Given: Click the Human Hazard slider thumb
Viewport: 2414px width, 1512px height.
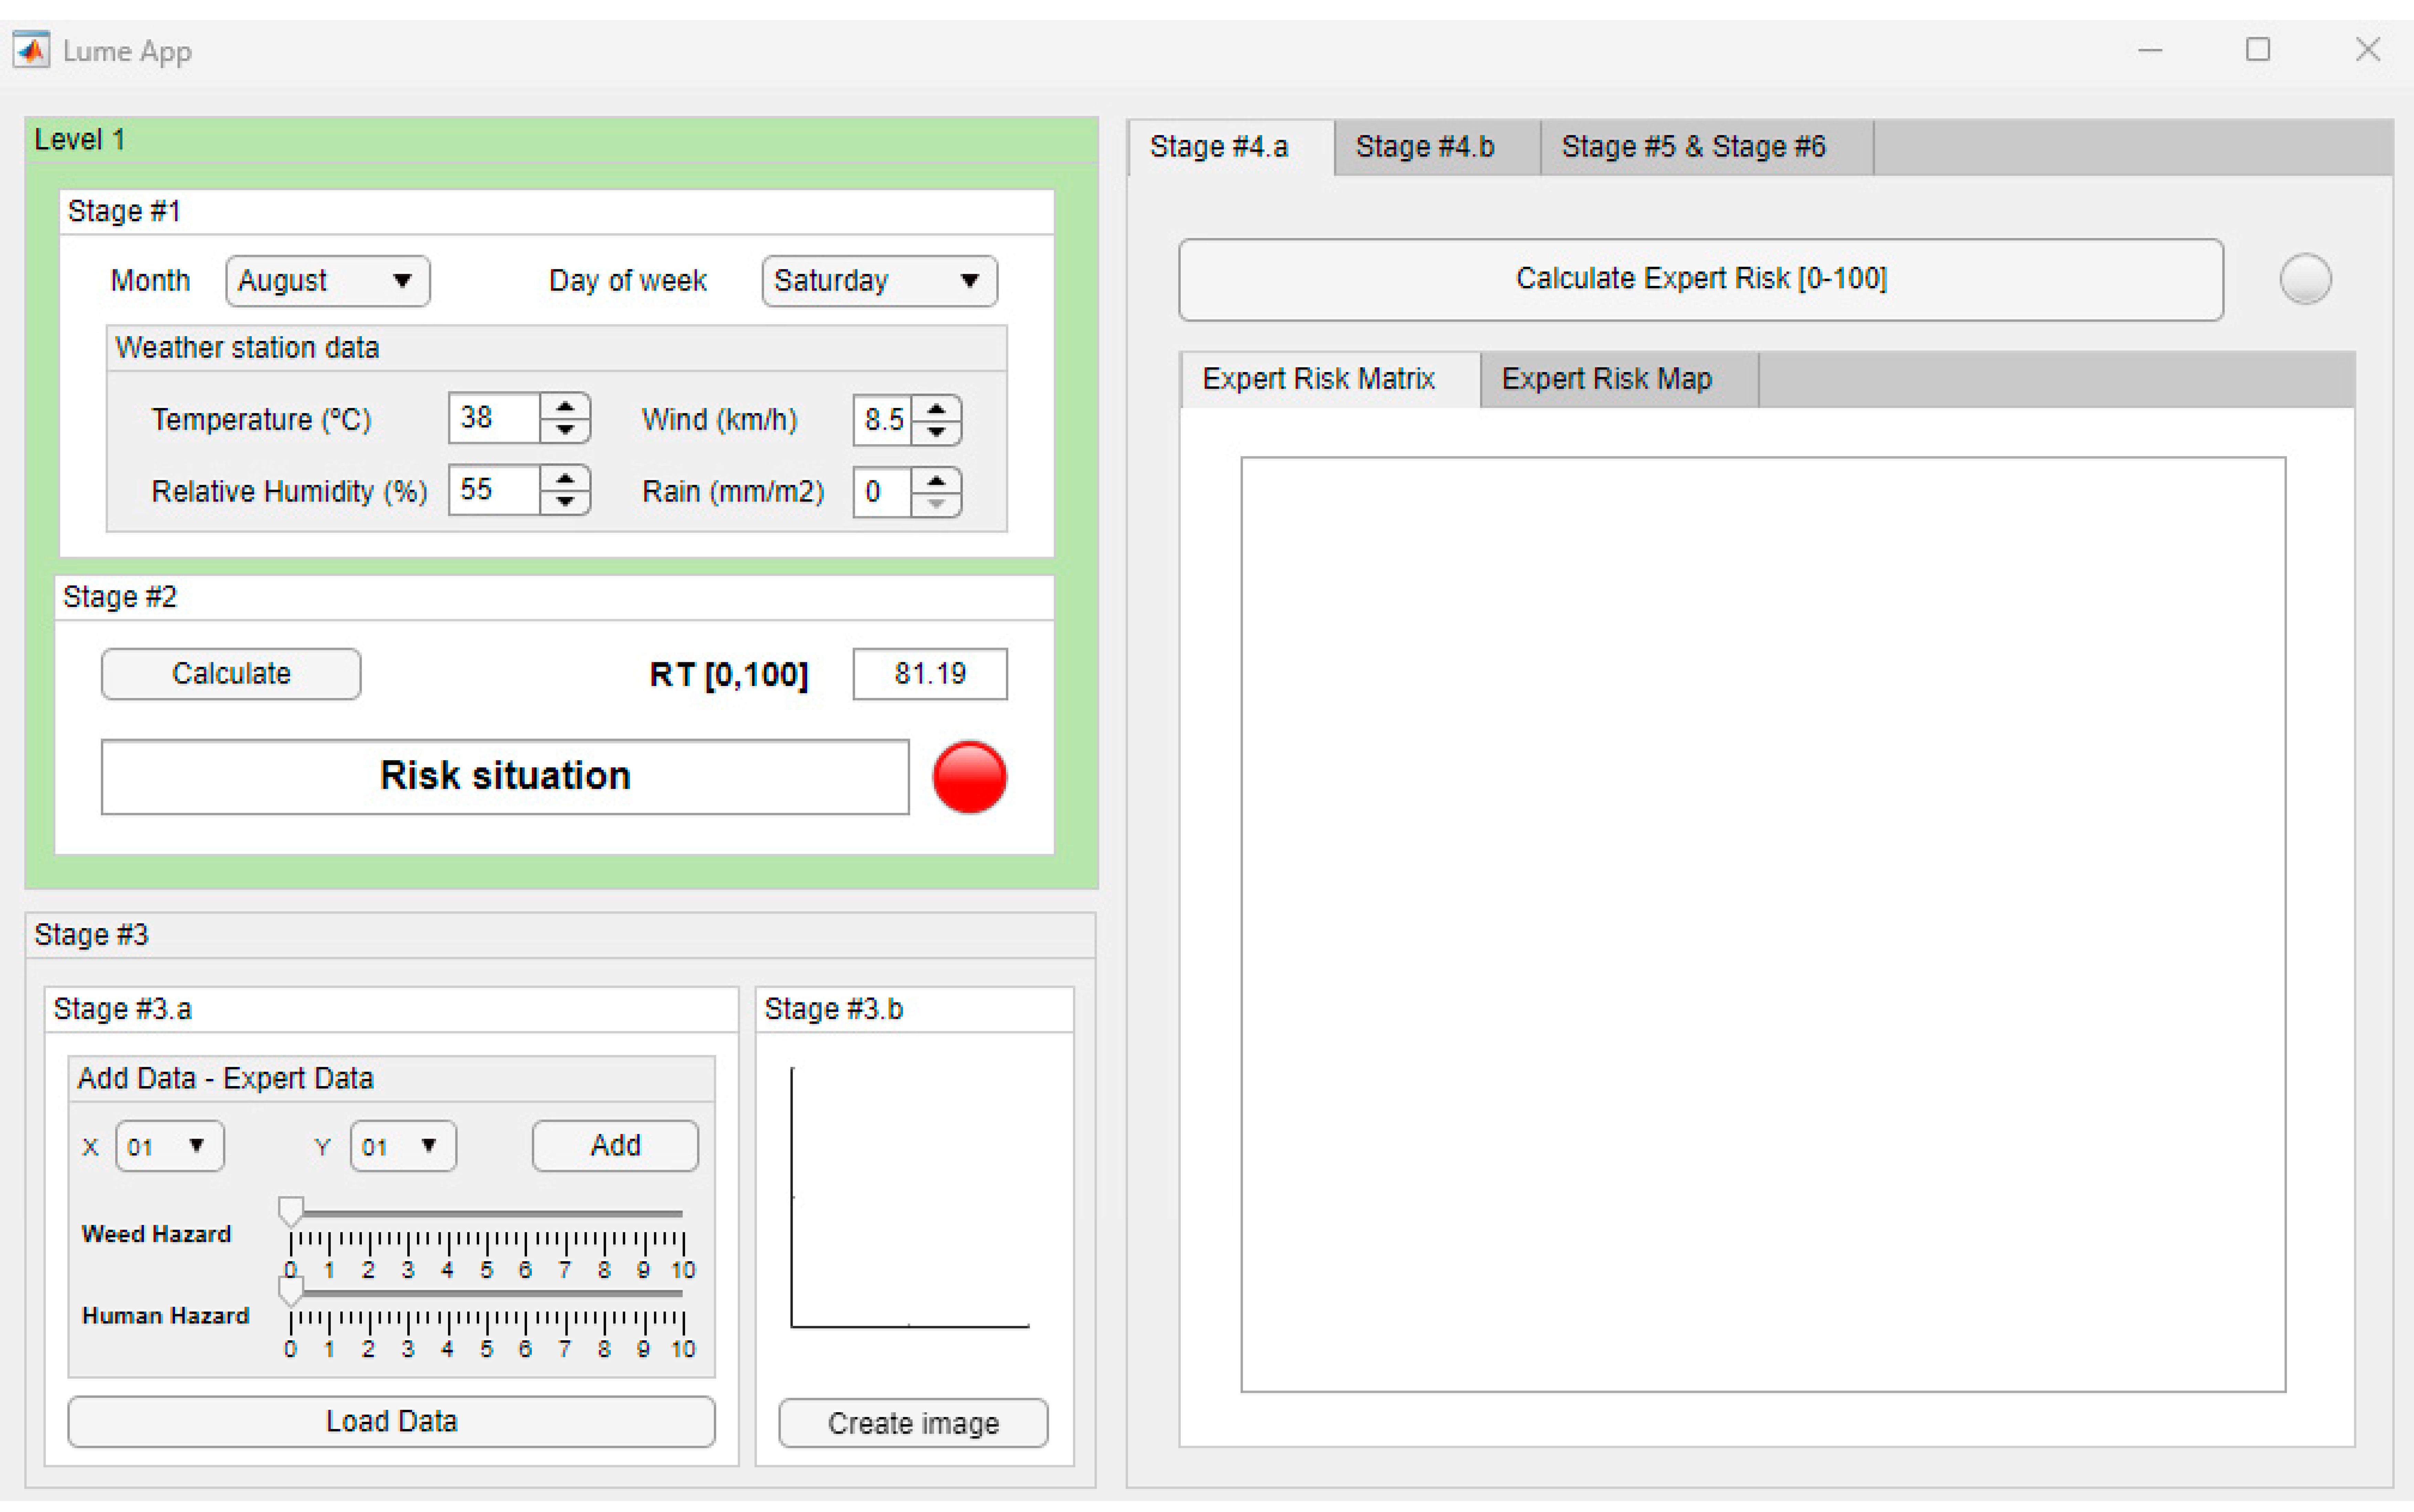Looking at the screenshot, I should (x=291, y=1291).
